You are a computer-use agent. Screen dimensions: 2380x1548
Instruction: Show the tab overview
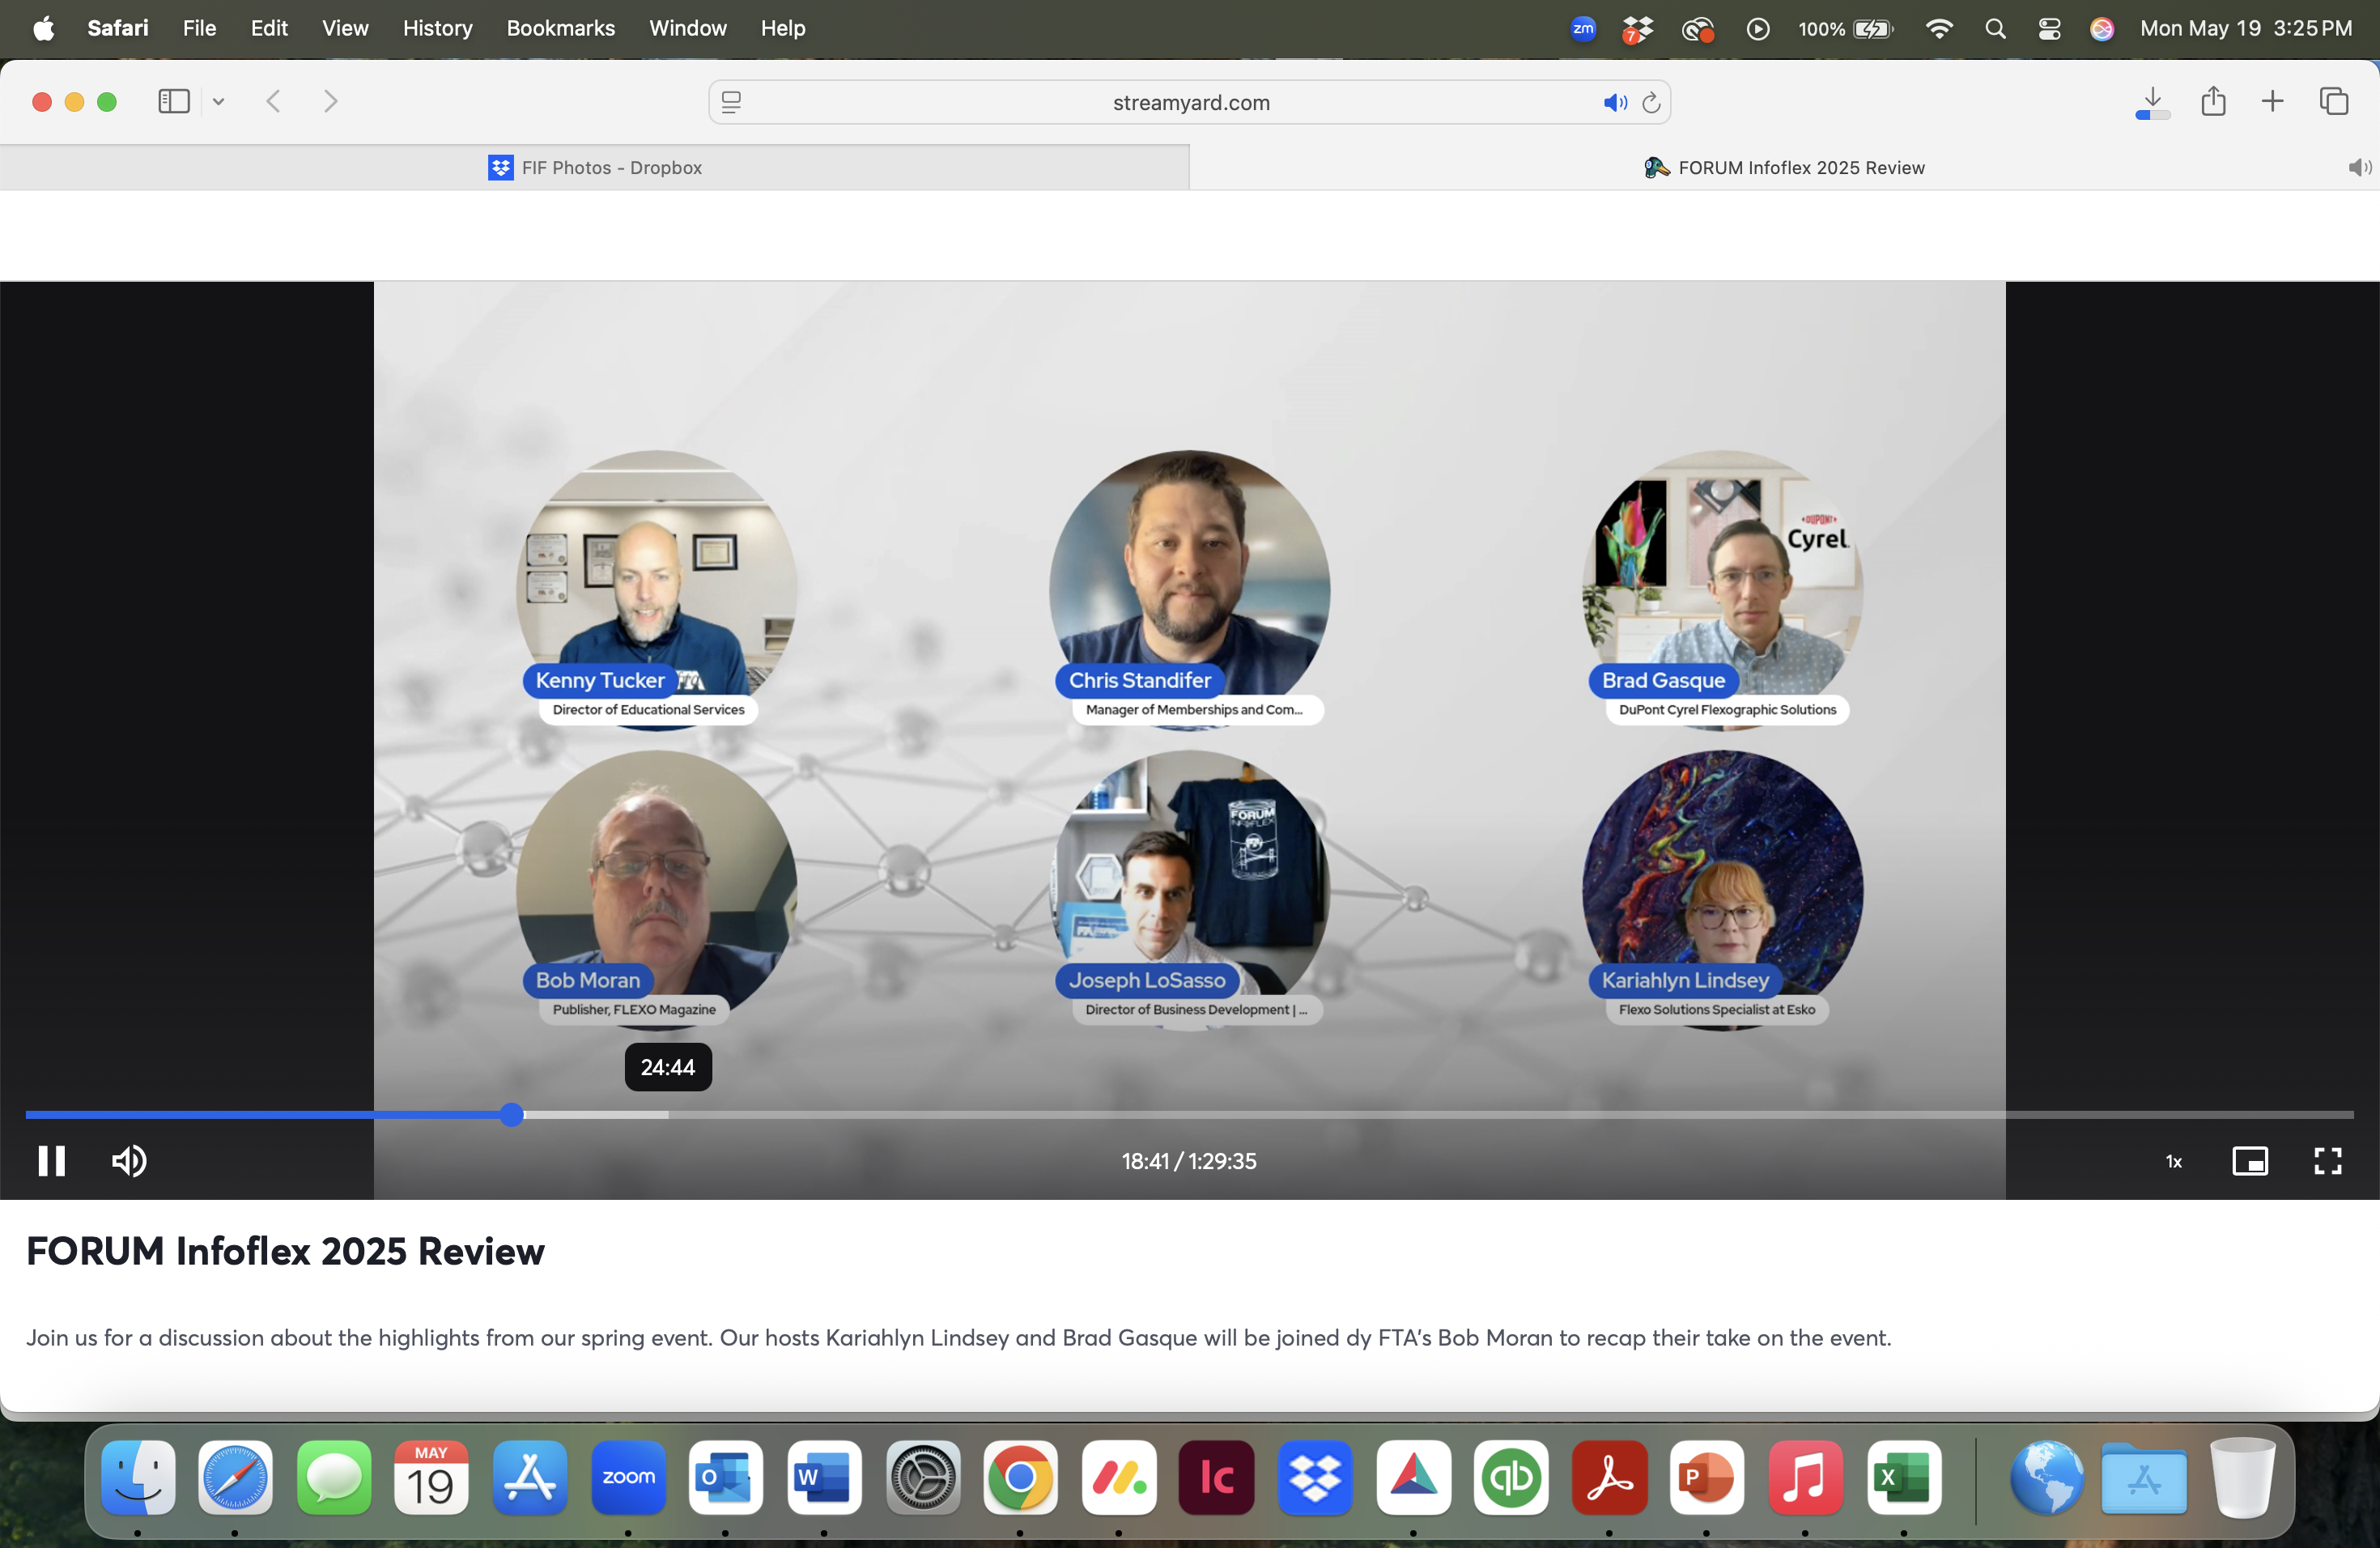click(x=2333, y=101)
